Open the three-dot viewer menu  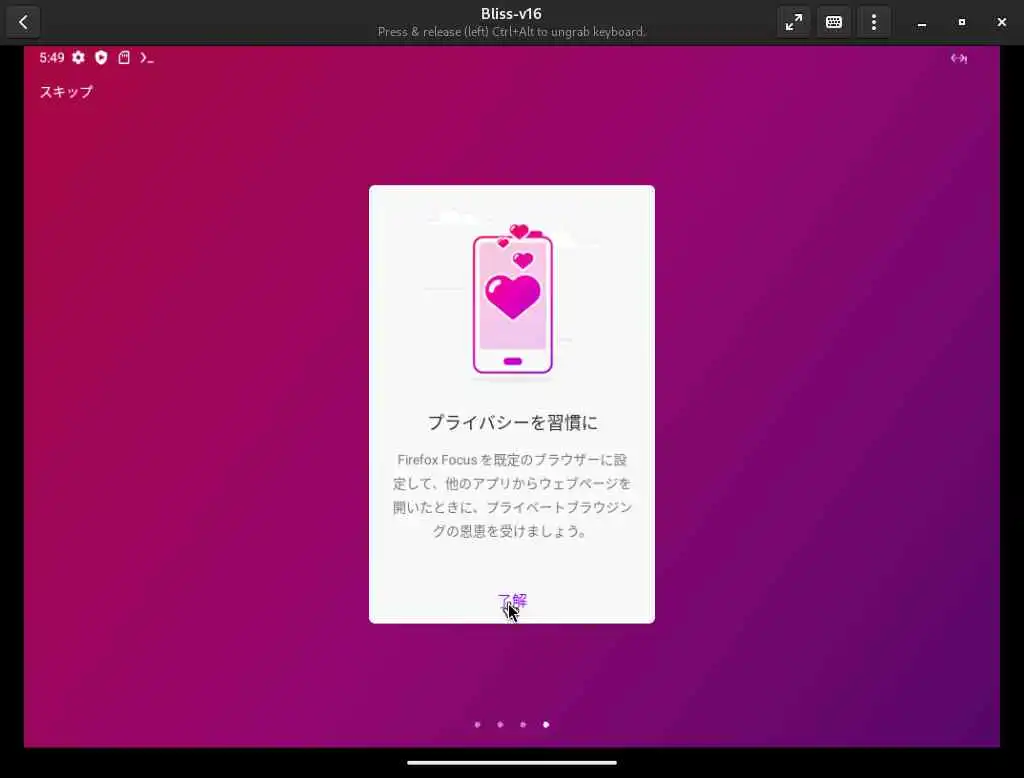click(x=874, y=22)
